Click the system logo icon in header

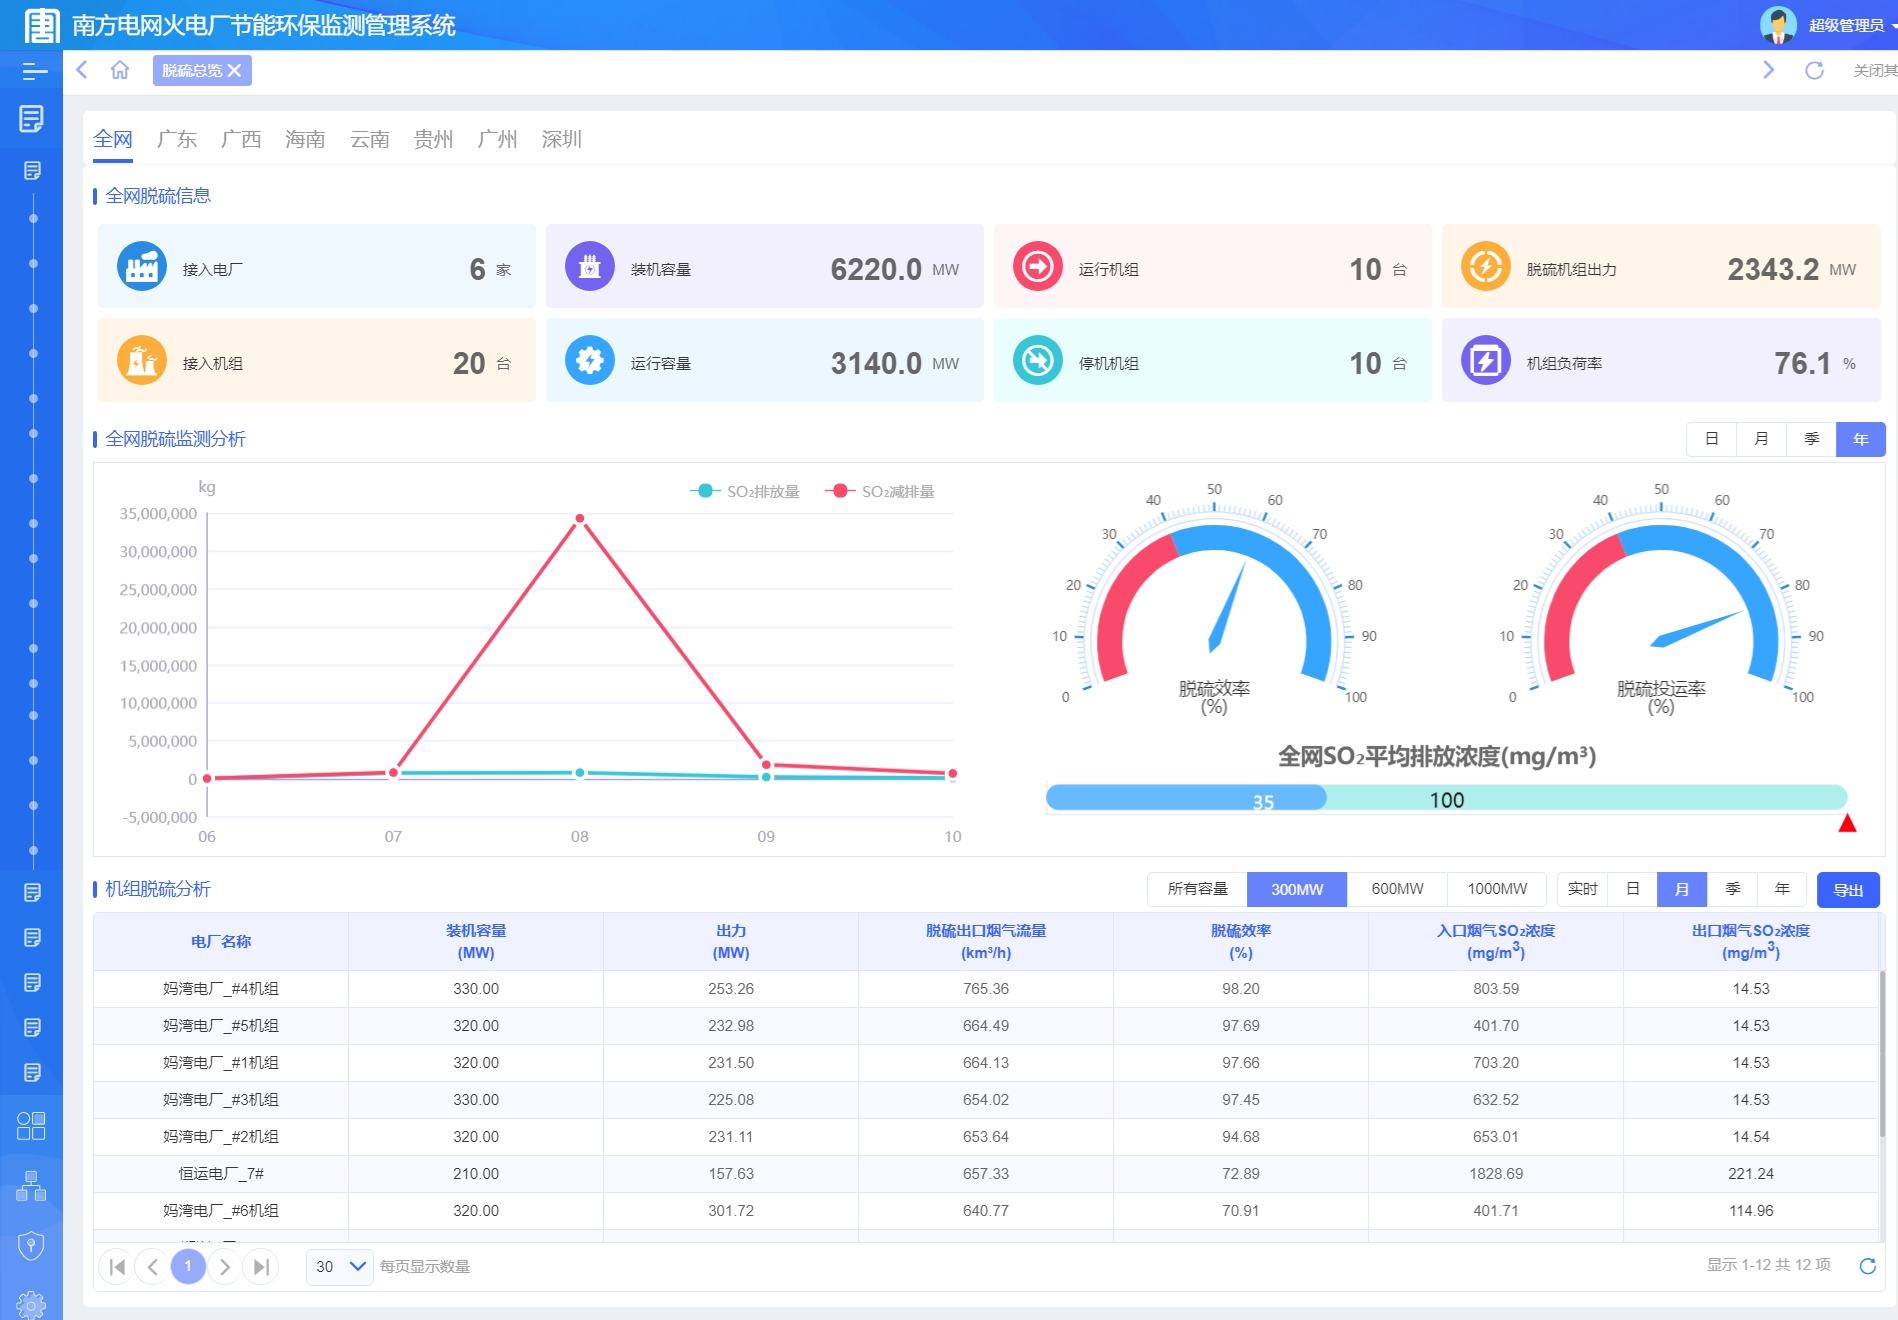pyautogui.click(x=41, y=25)
